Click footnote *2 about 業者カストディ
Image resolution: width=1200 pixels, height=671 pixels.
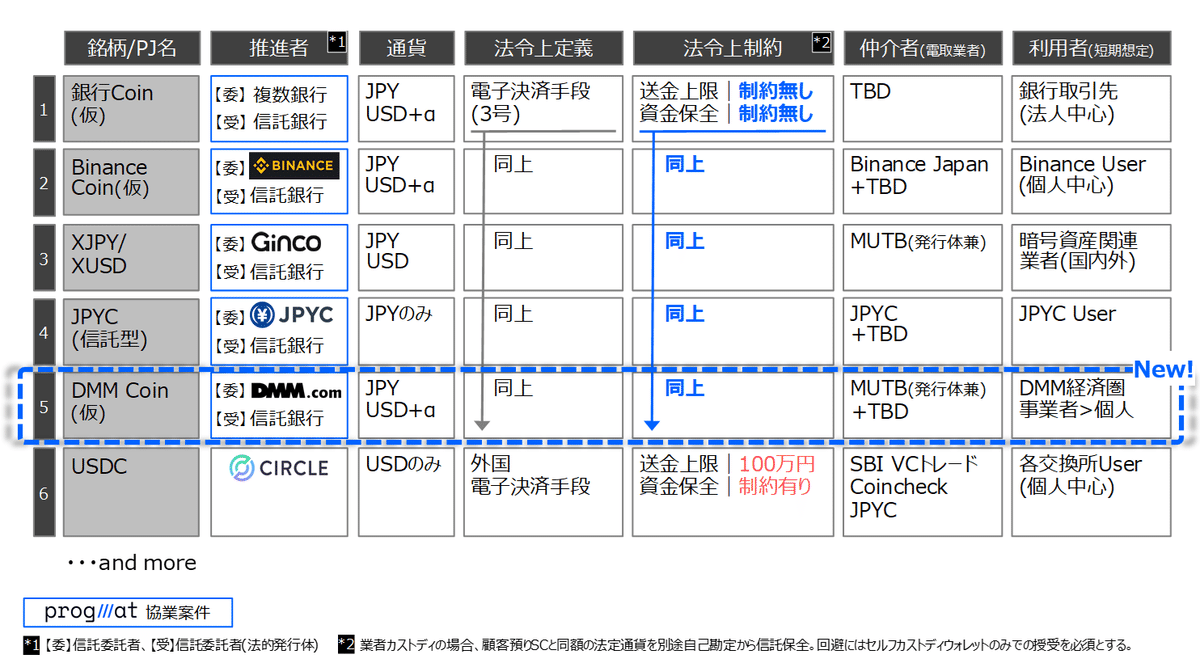click(735, 646)
